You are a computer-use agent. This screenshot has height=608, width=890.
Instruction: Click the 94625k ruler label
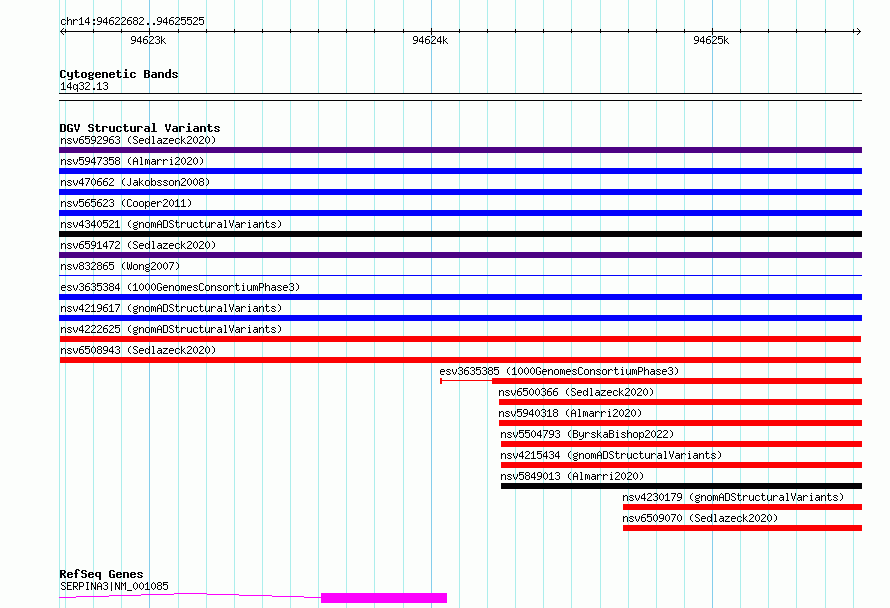711,40
